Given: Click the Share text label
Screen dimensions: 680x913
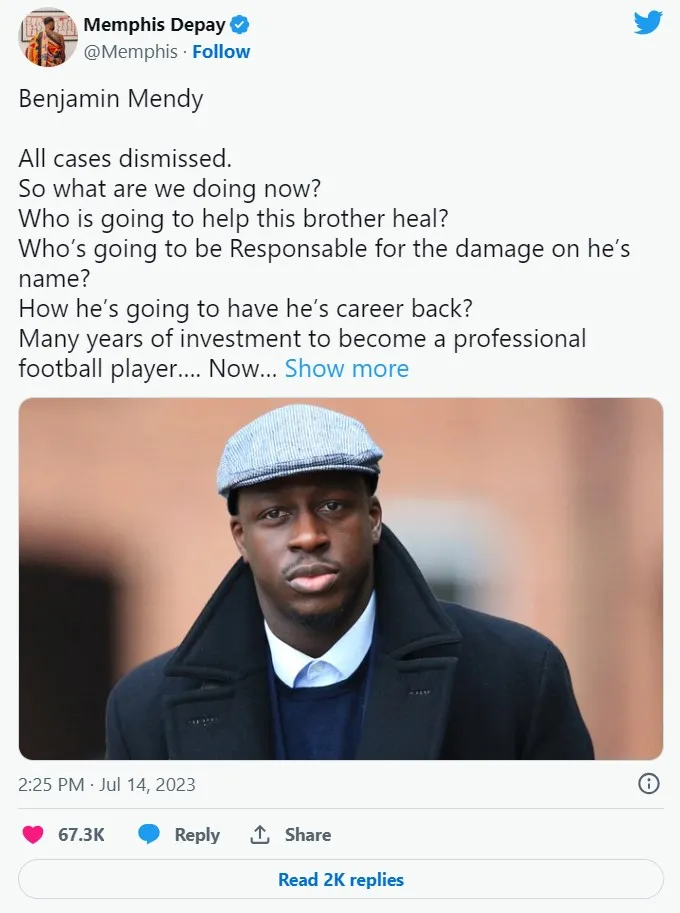Looking at the screenshot, I should [308, 835].
